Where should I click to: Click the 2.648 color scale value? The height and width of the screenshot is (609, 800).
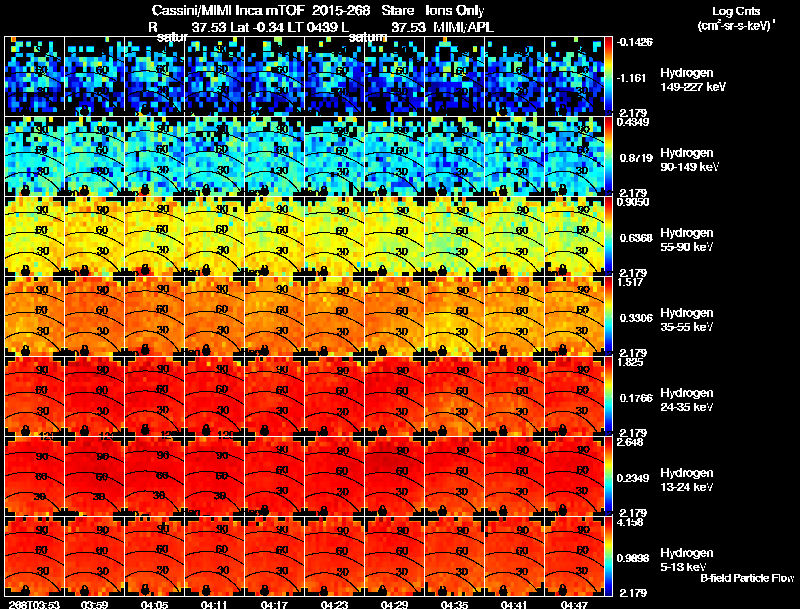[630, 442]
